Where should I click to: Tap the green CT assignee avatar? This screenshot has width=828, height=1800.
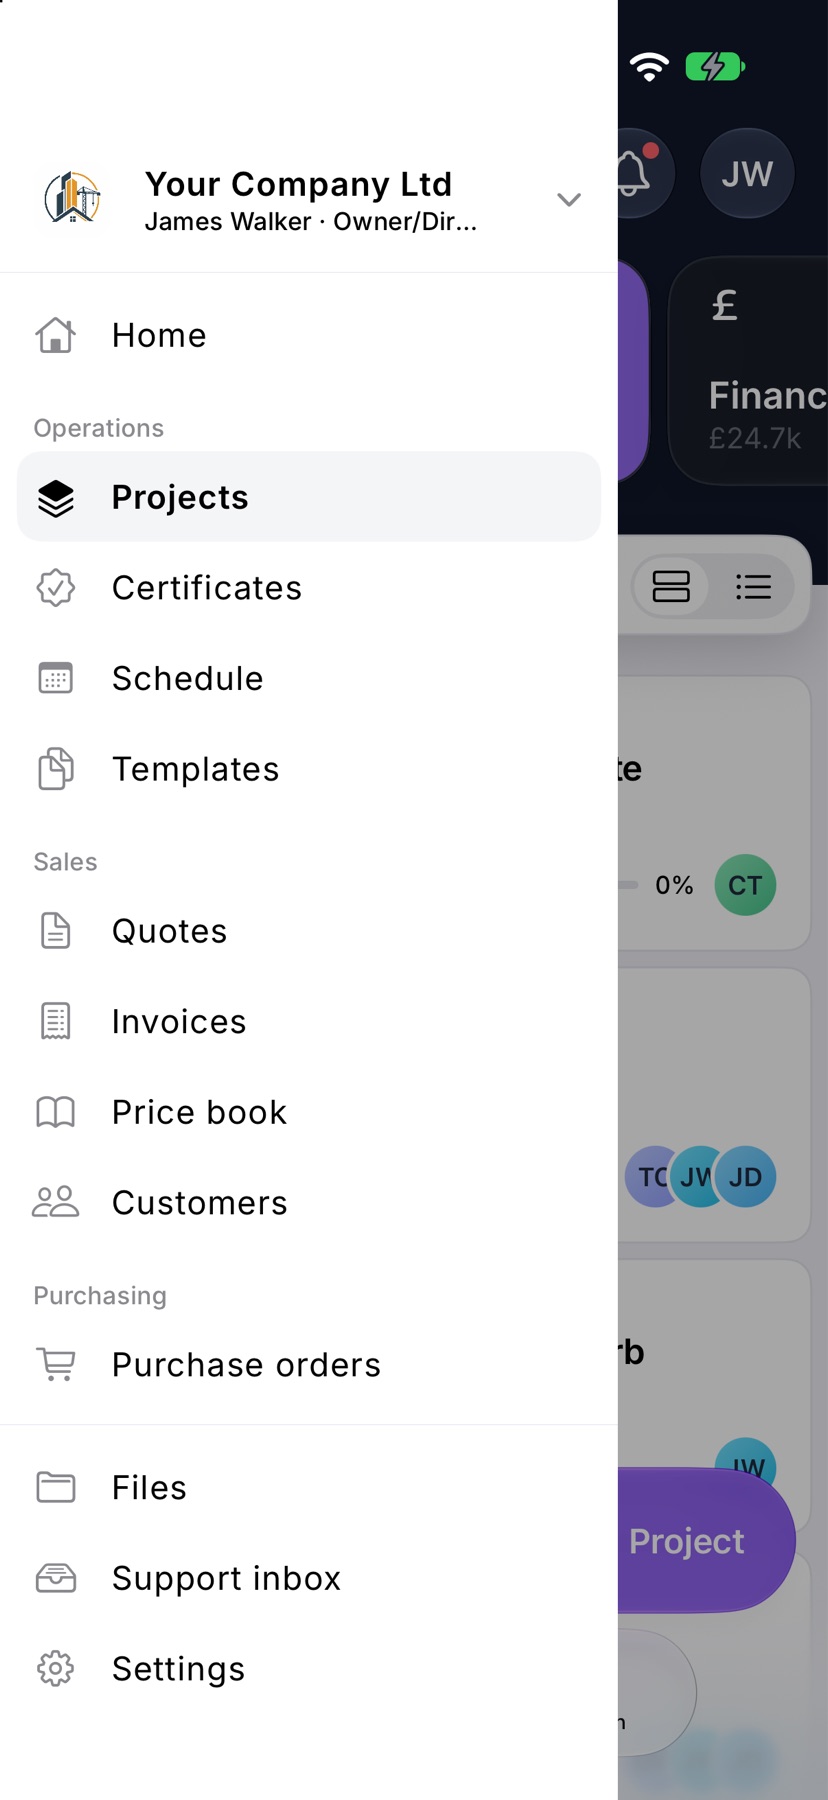[745, 885]
